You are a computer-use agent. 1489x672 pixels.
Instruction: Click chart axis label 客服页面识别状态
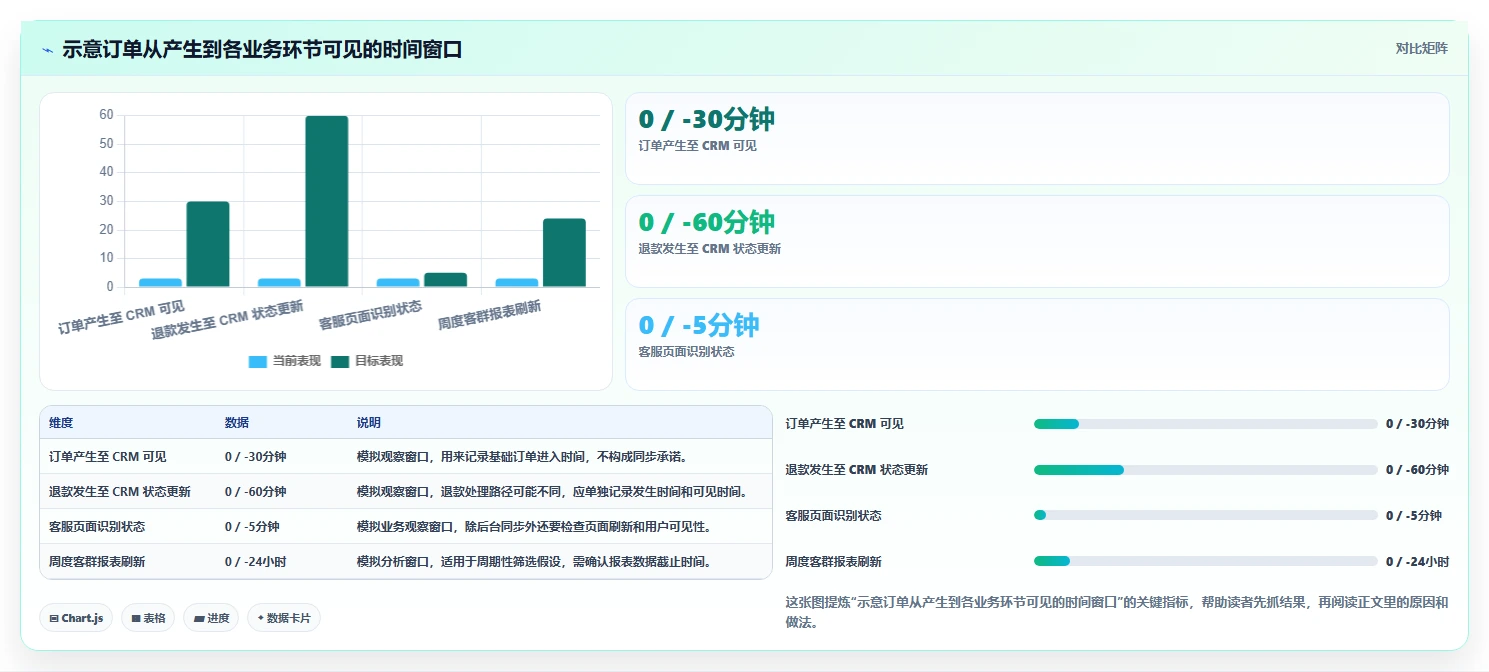point(370,314)
